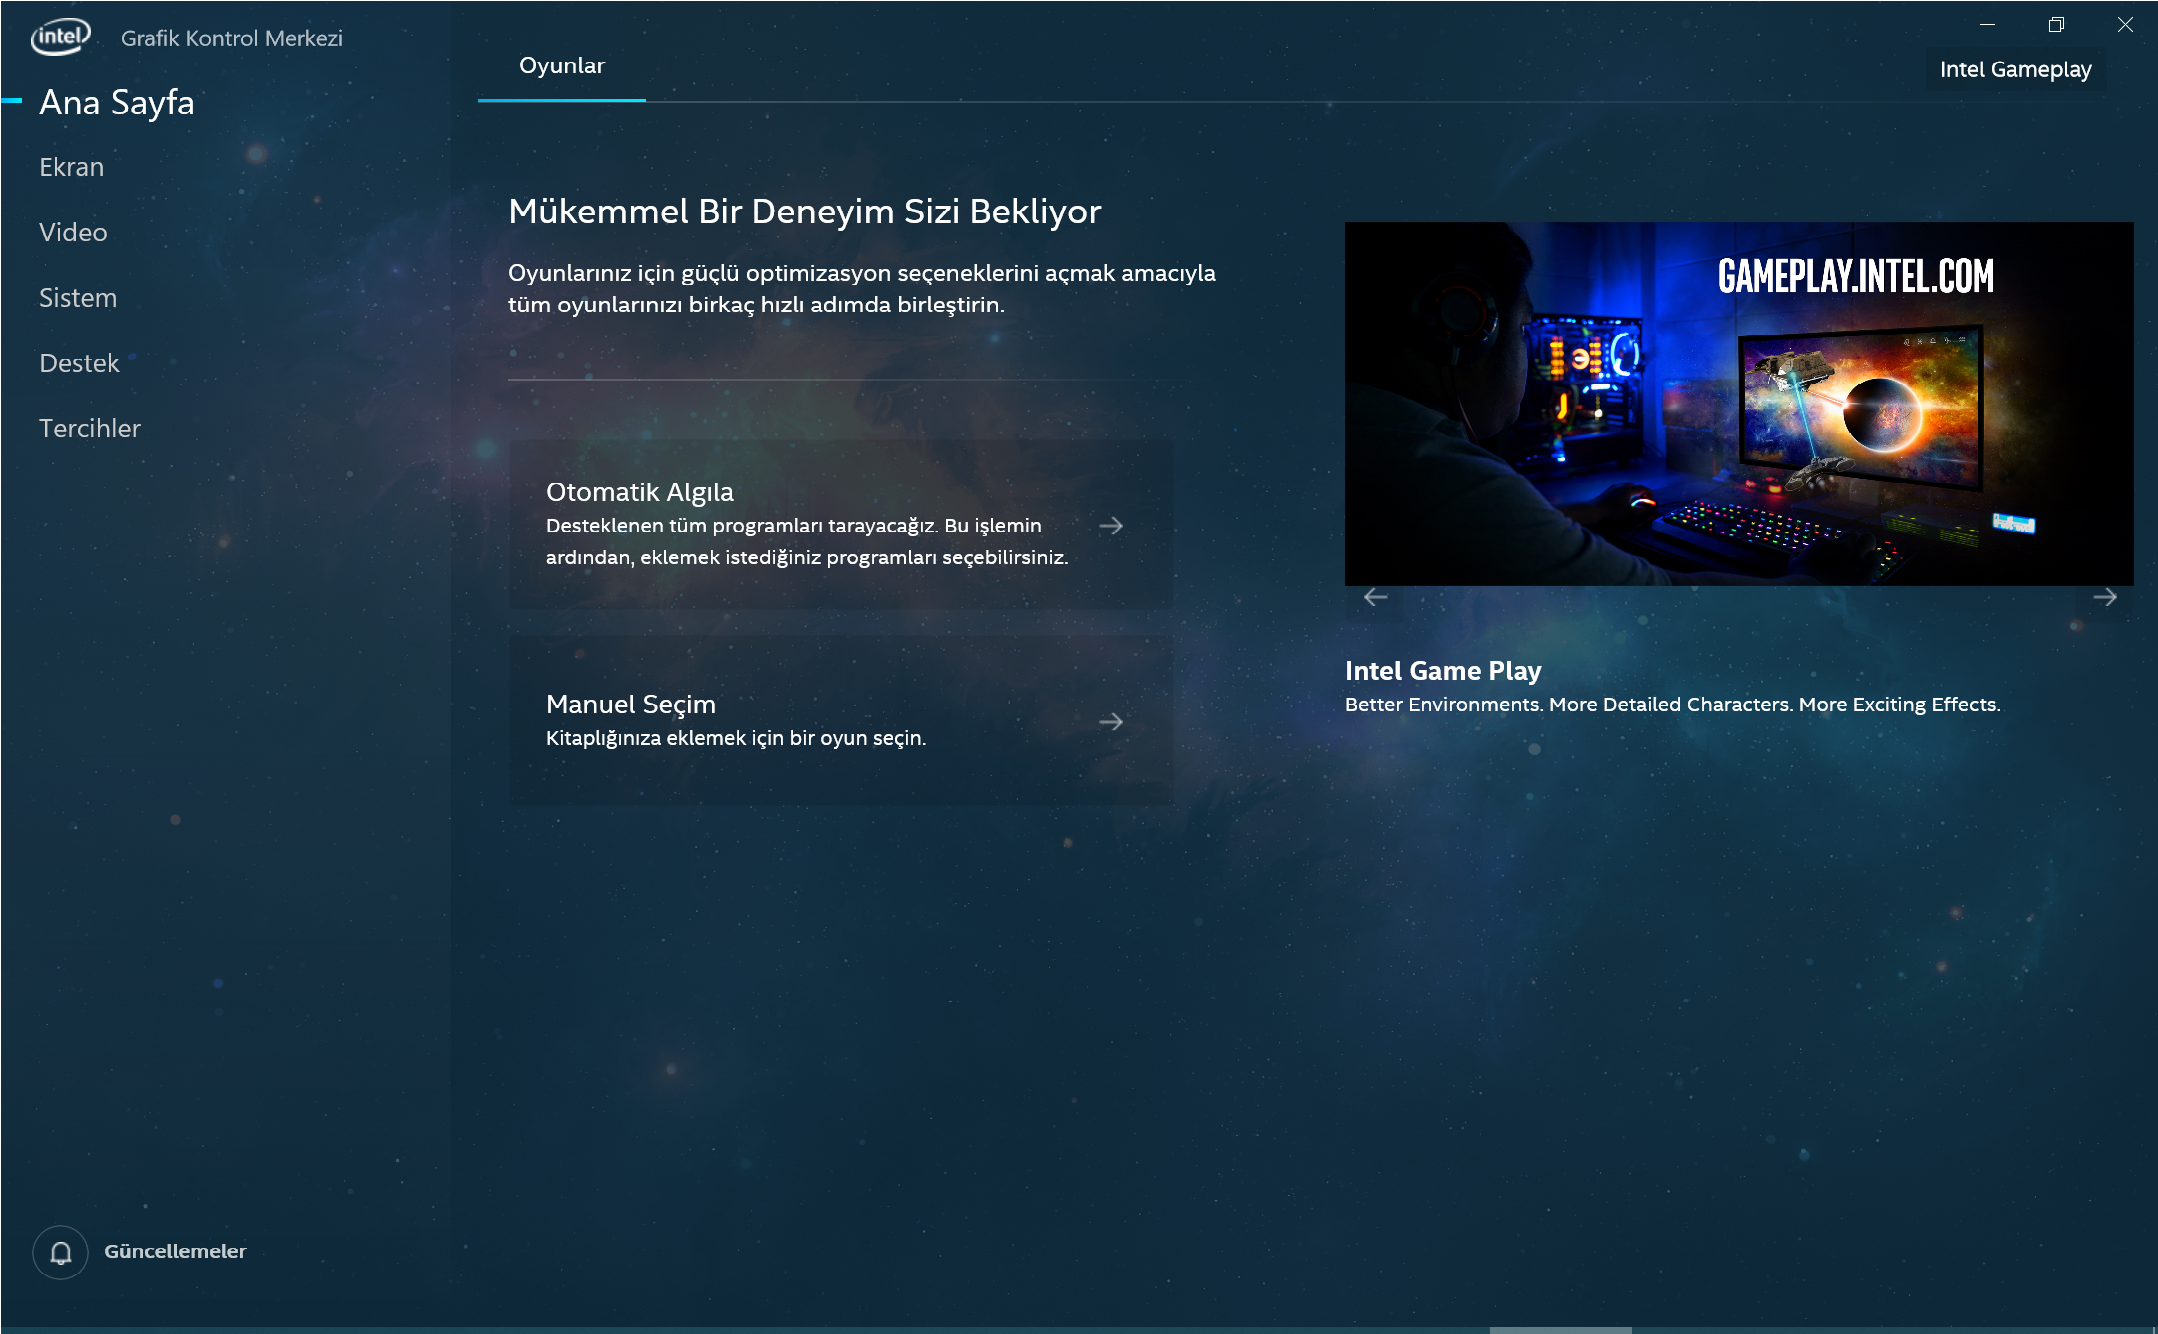
Task: Open the Video section
Action: pos(73,232)
